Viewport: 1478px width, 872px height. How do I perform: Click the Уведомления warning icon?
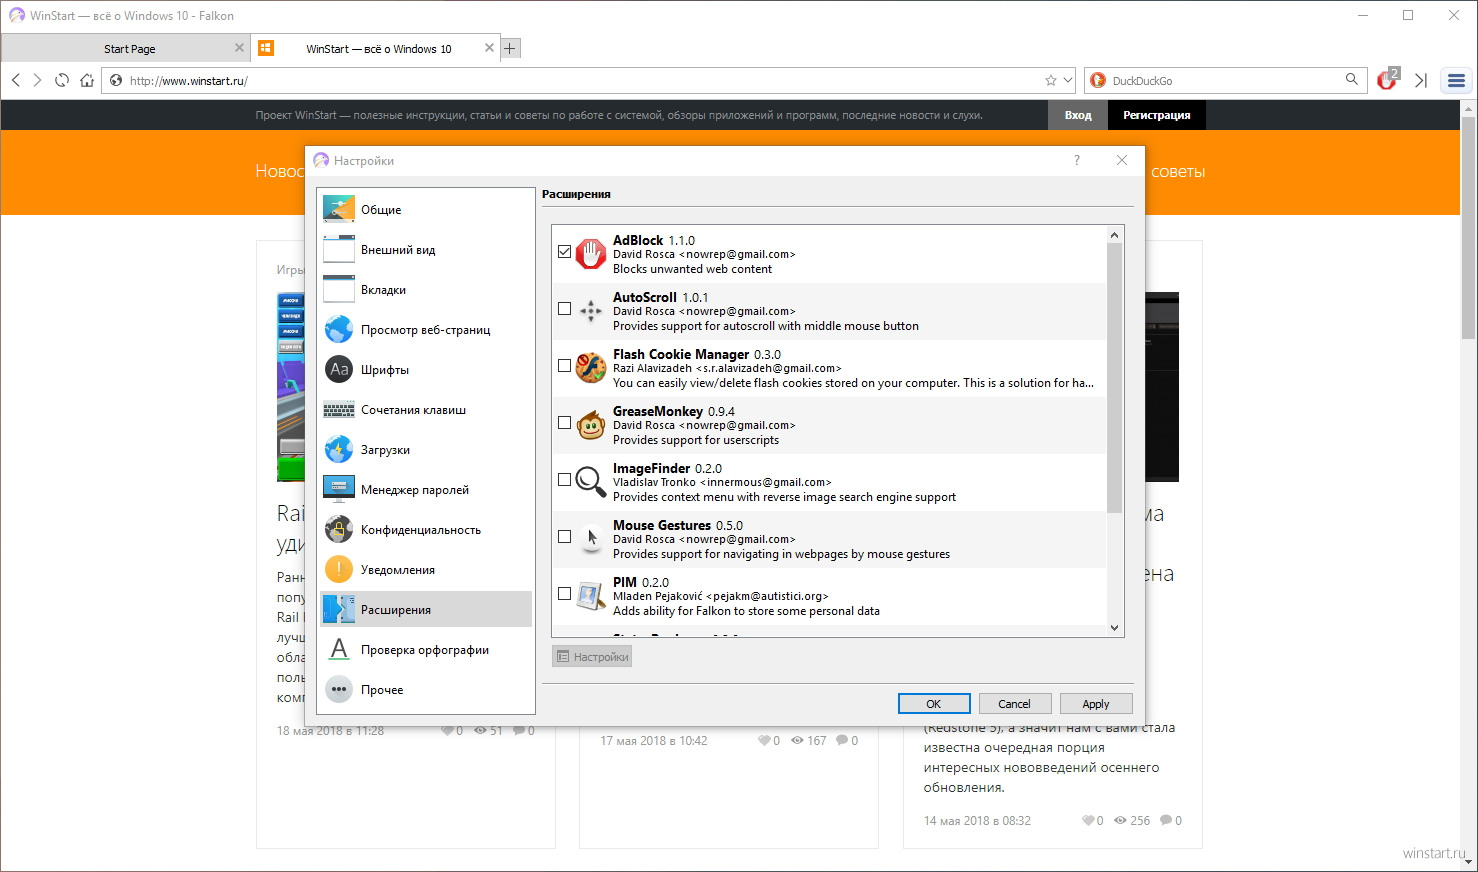point(339,569)
